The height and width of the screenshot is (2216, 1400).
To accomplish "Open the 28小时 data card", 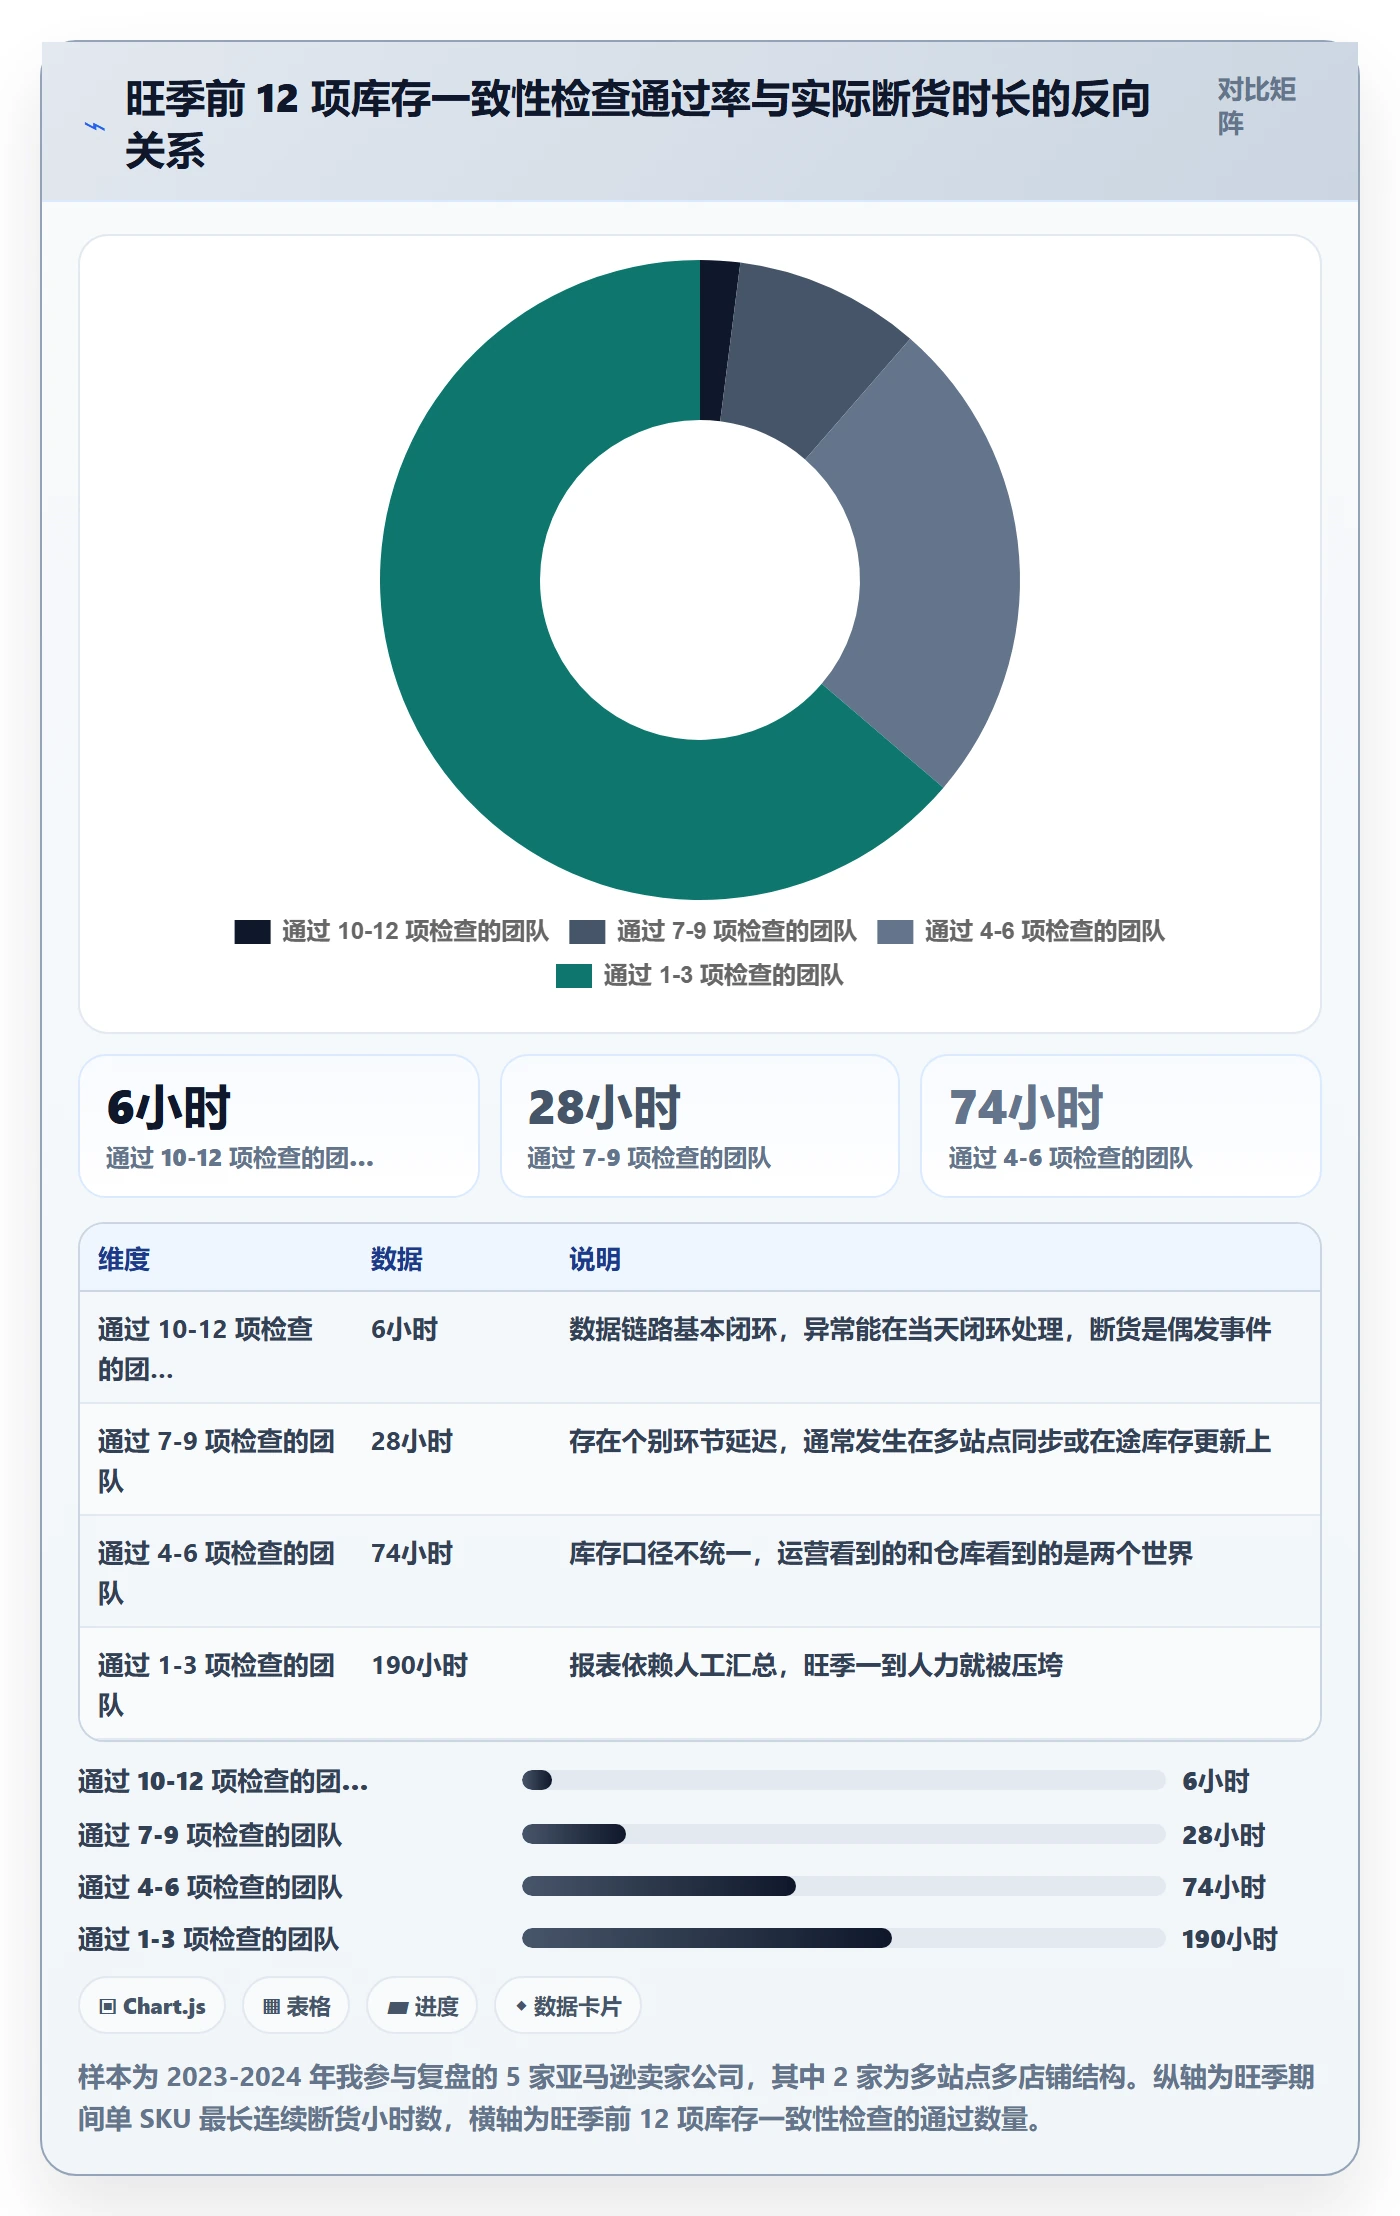I will coord(700,1126).
